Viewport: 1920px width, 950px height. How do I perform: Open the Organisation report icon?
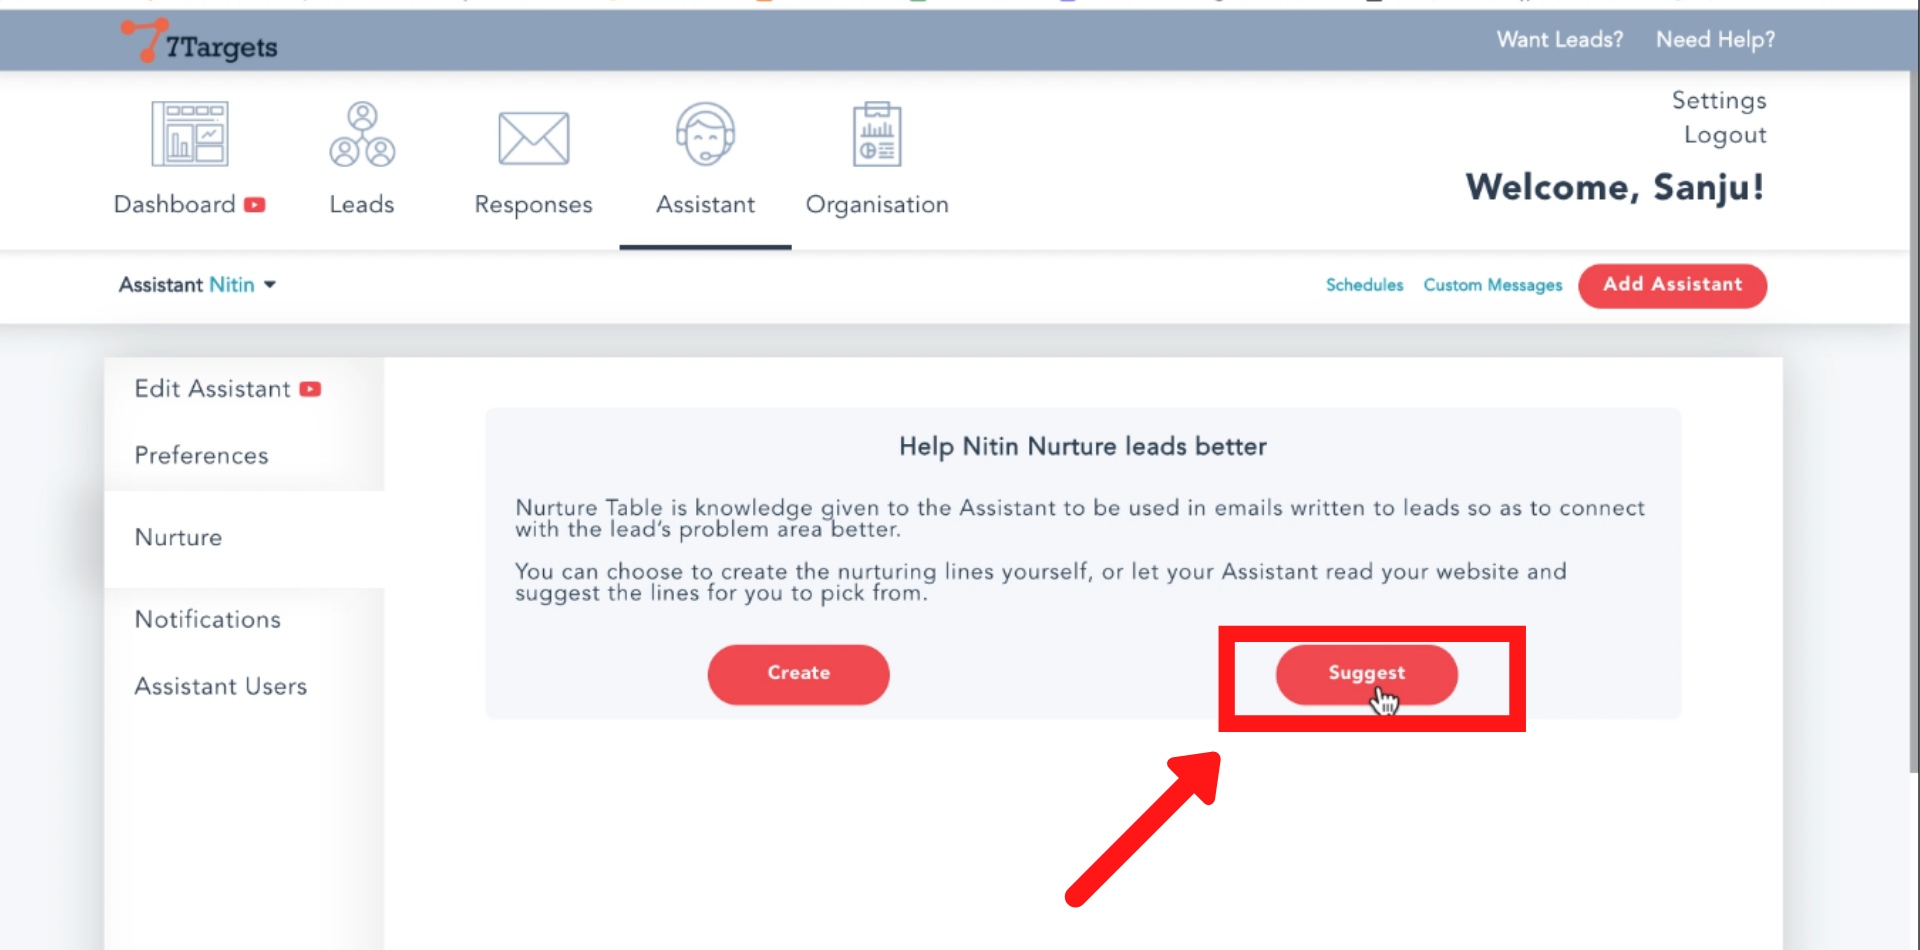(877, 134)
